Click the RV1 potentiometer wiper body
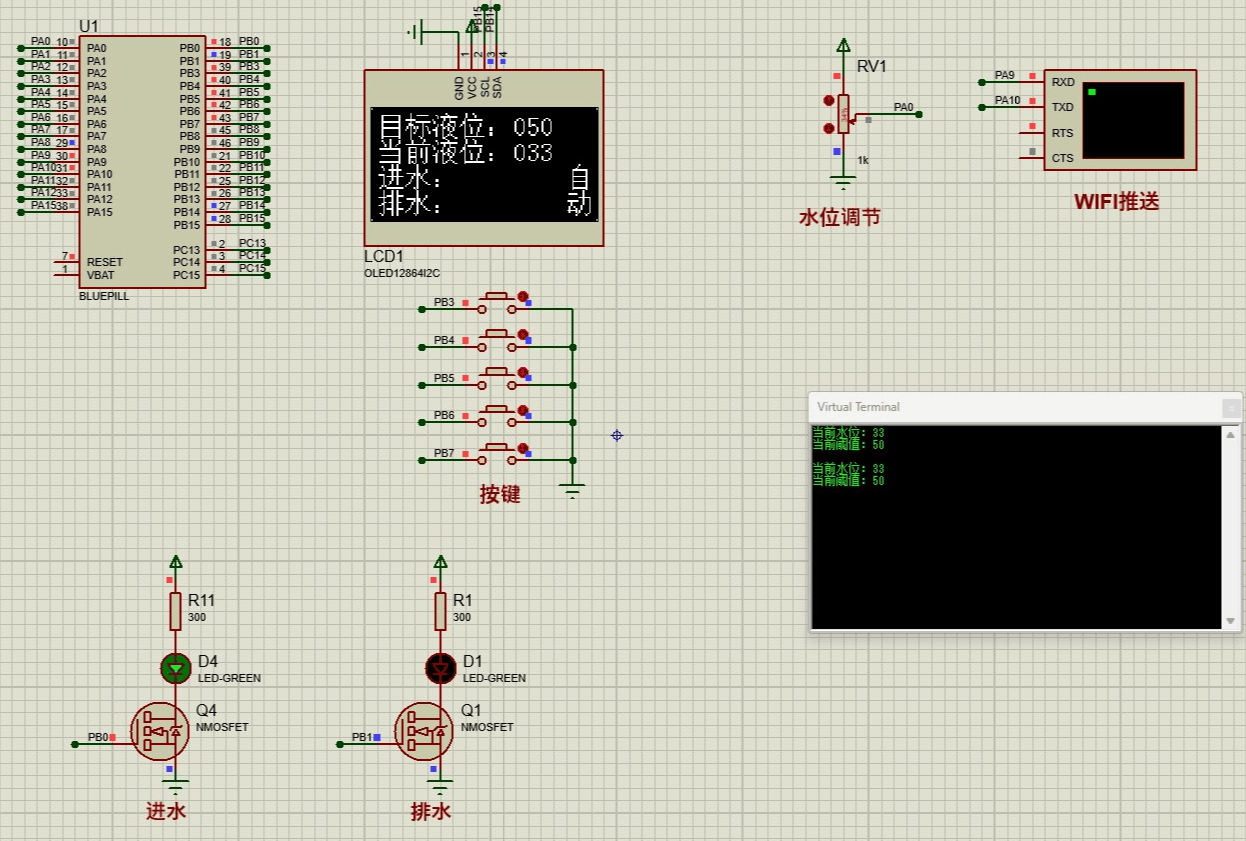The image size is (1246, 841). (x=844, y=114)
